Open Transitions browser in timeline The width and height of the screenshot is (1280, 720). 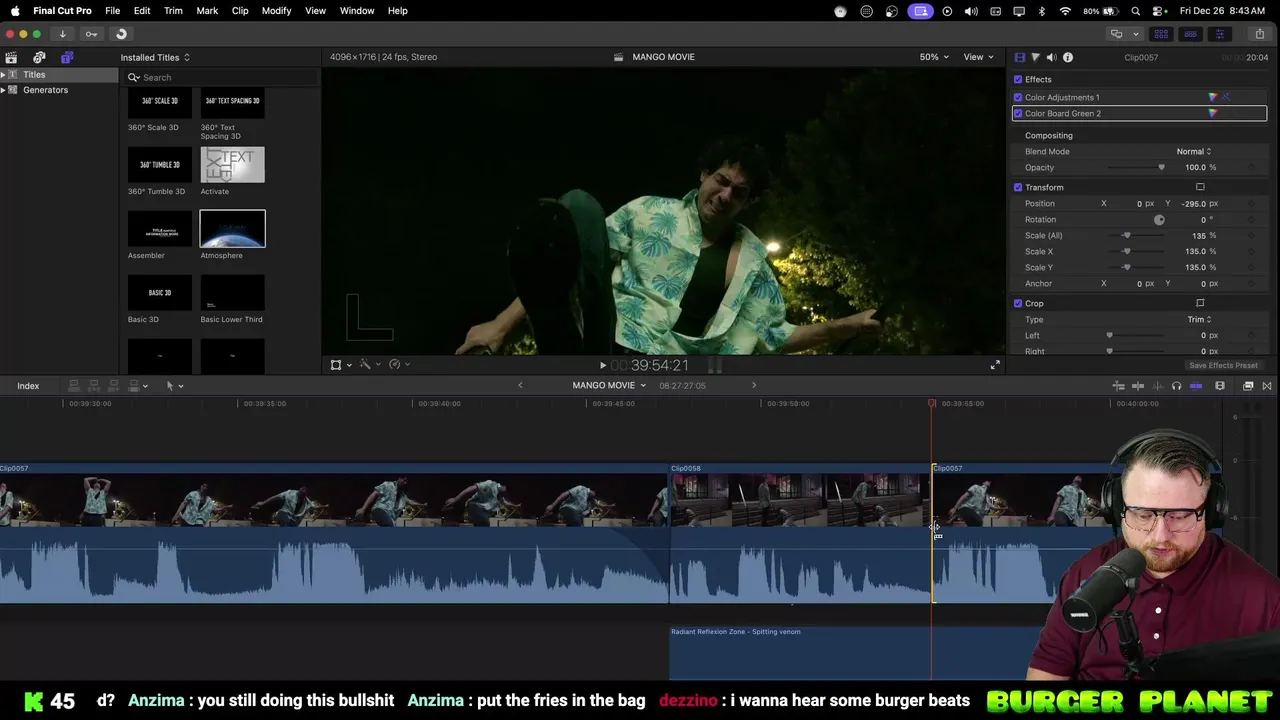(x=1267, y=386)
